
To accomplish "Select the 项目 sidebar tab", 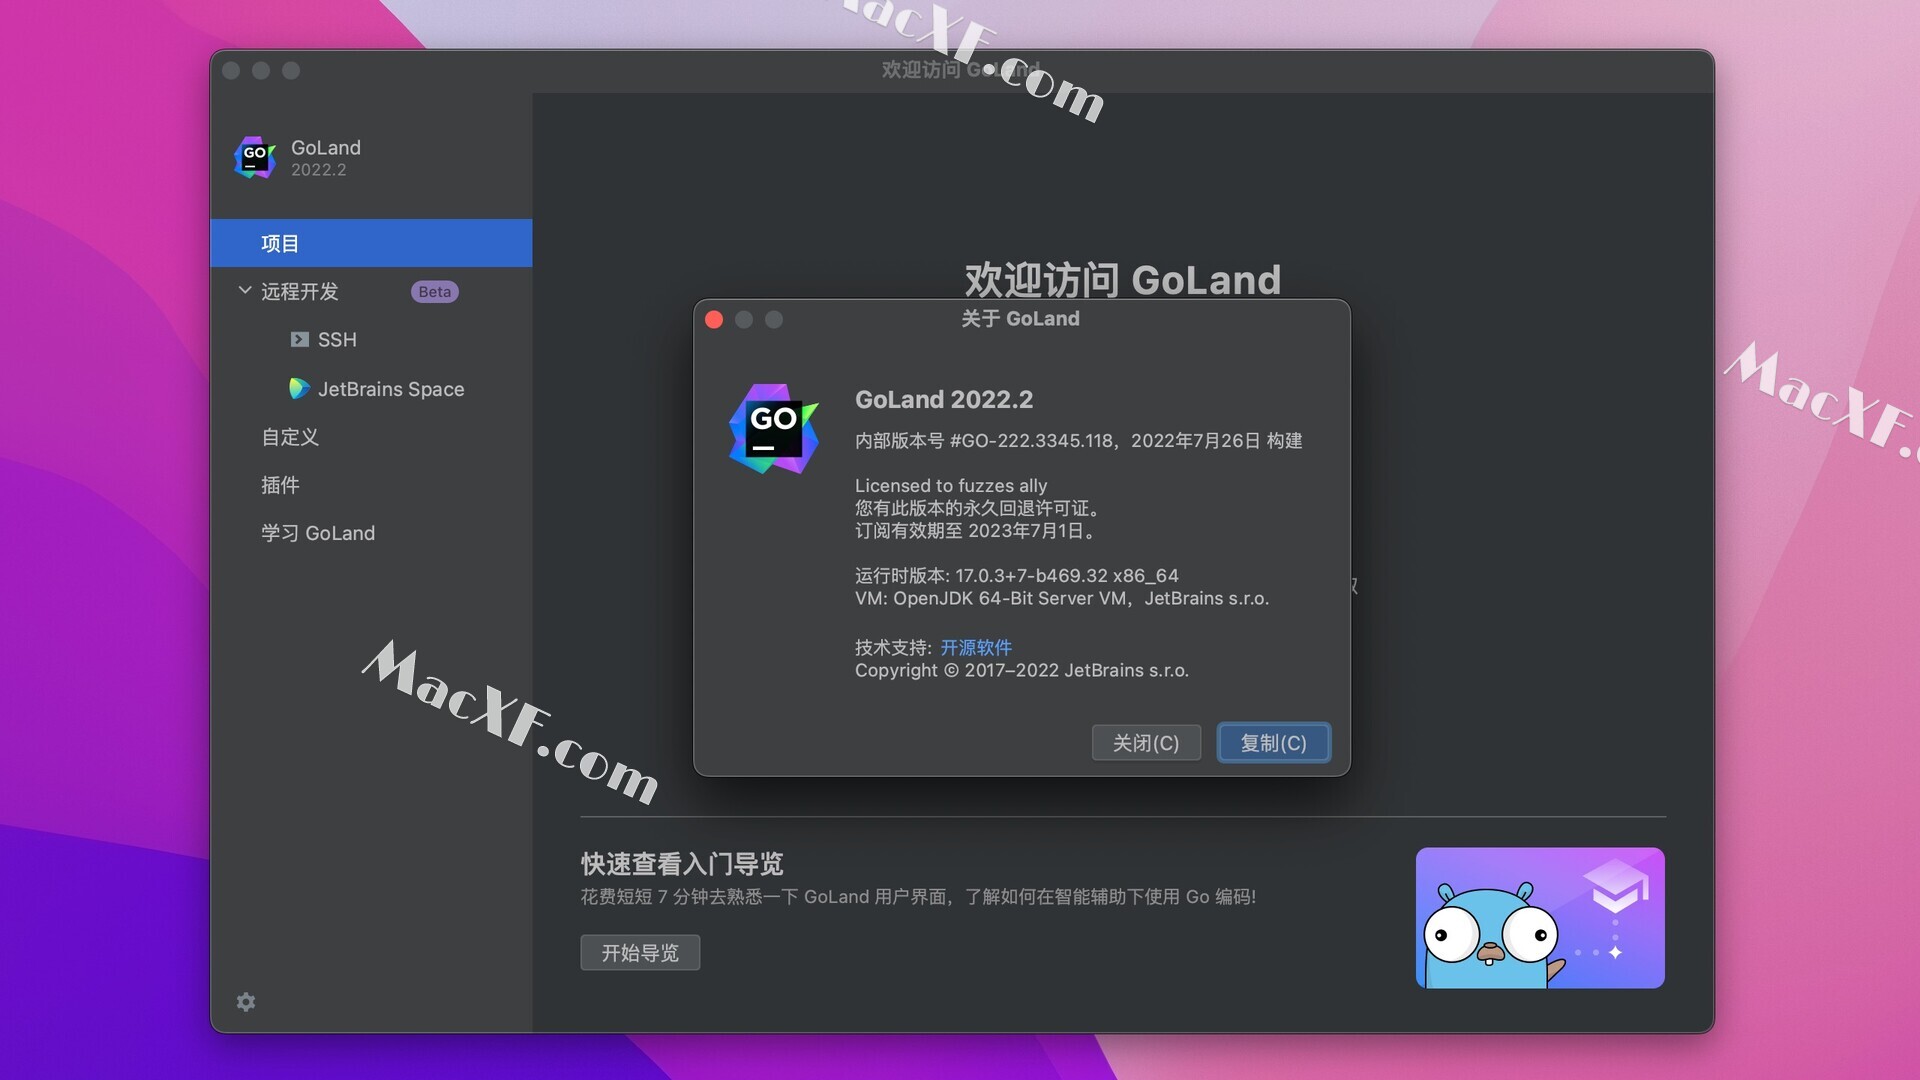I will 280,244.
